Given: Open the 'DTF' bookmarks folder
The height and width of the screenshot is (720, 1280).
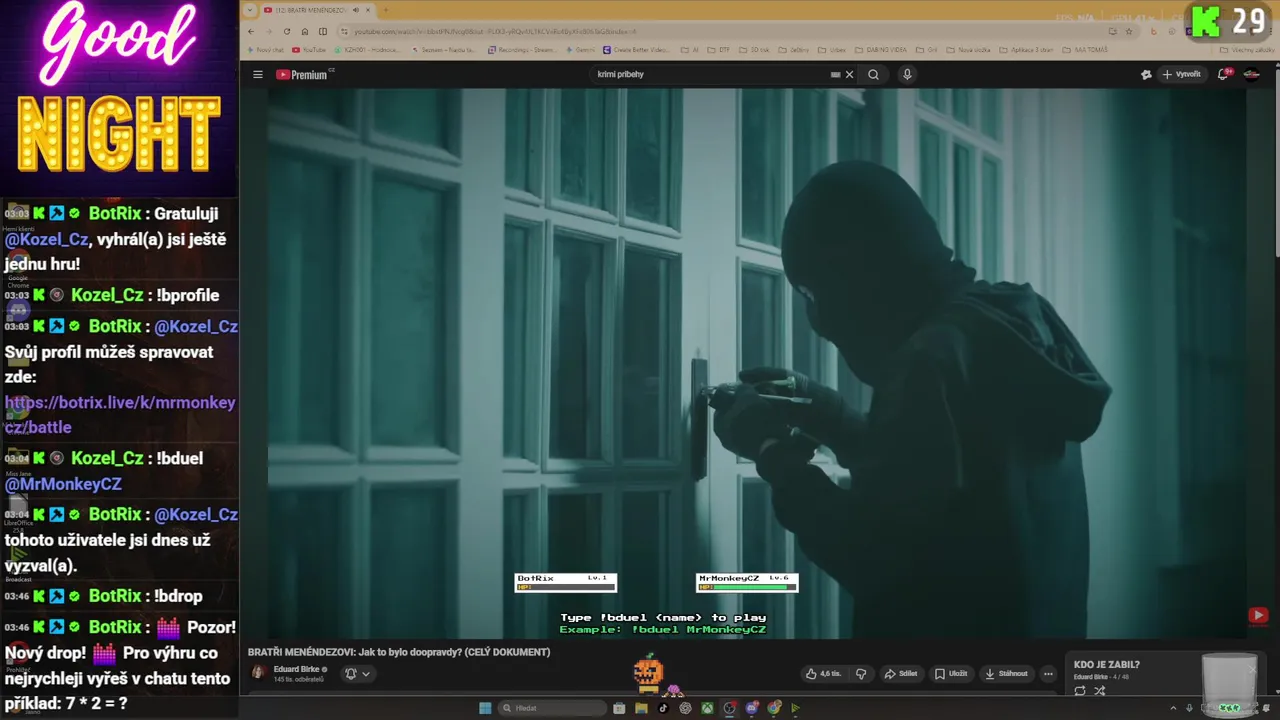Looking at the screenshot, I should [x=720, y=50].
